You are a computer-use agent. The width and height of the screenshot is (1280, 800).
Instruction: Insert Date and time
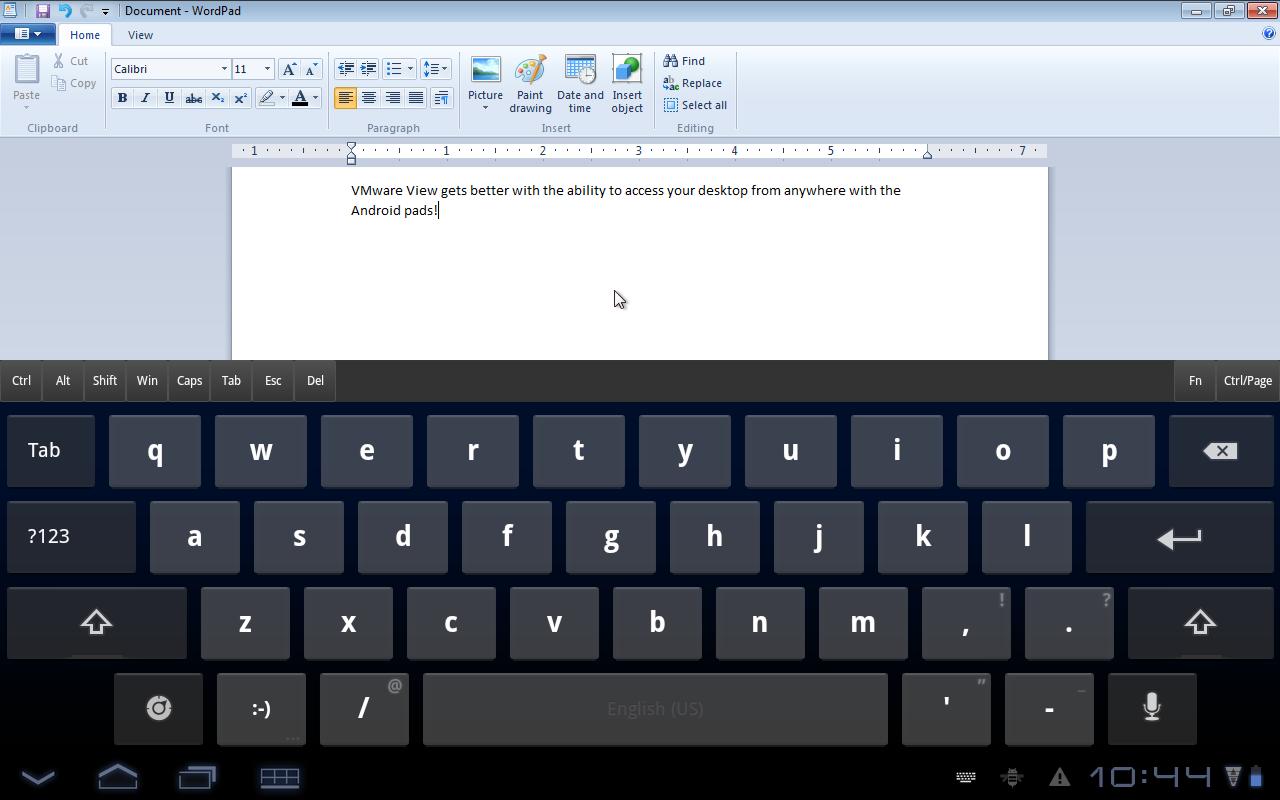[580, 84]
